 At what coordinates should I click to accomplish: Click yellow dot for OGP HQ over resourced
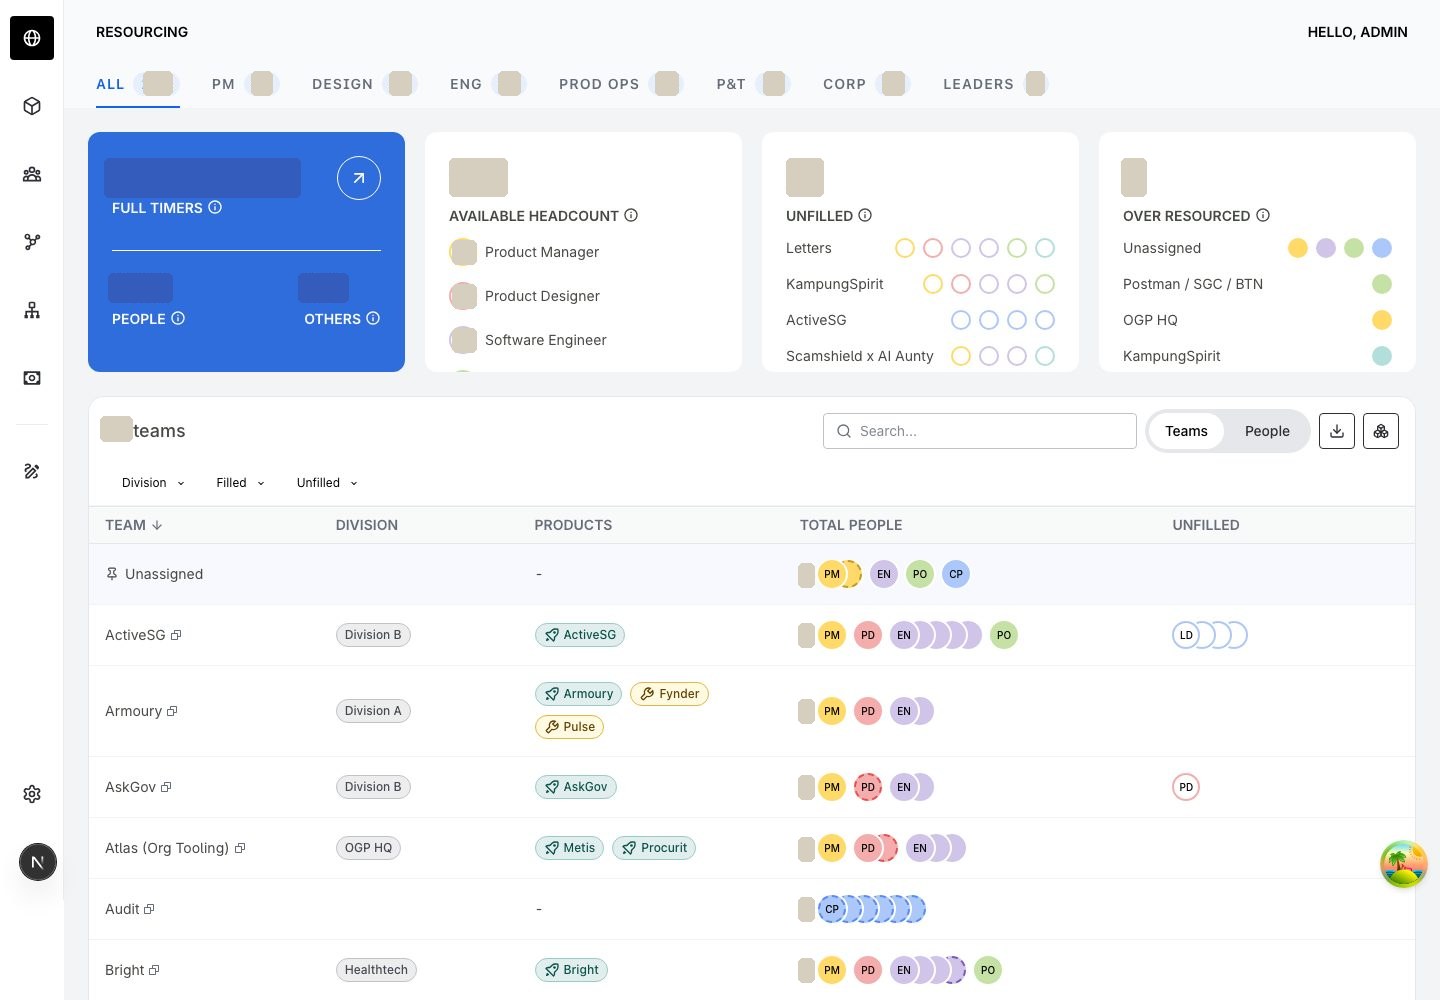coord(1382,320)
